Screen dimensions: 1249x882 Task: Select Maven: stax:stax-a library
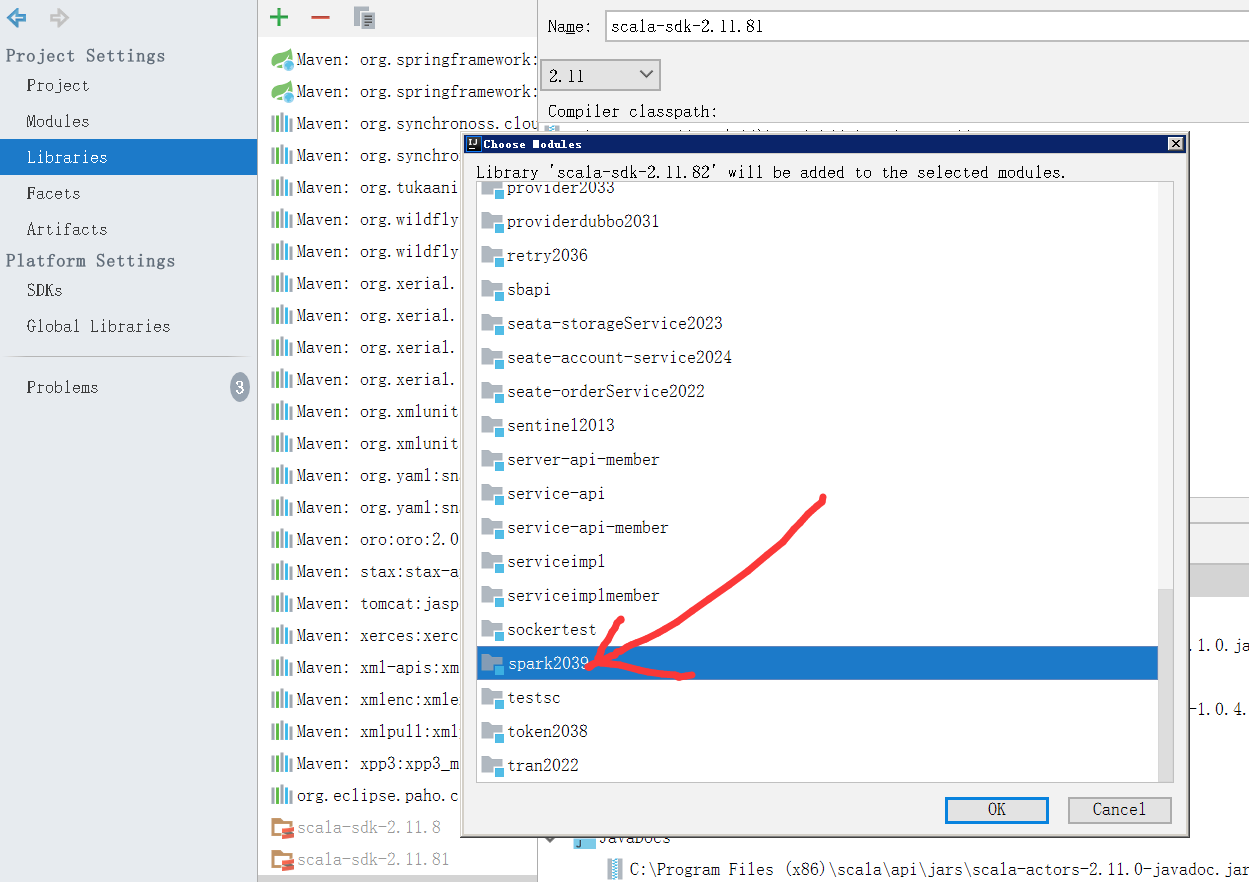pos(365,572)
